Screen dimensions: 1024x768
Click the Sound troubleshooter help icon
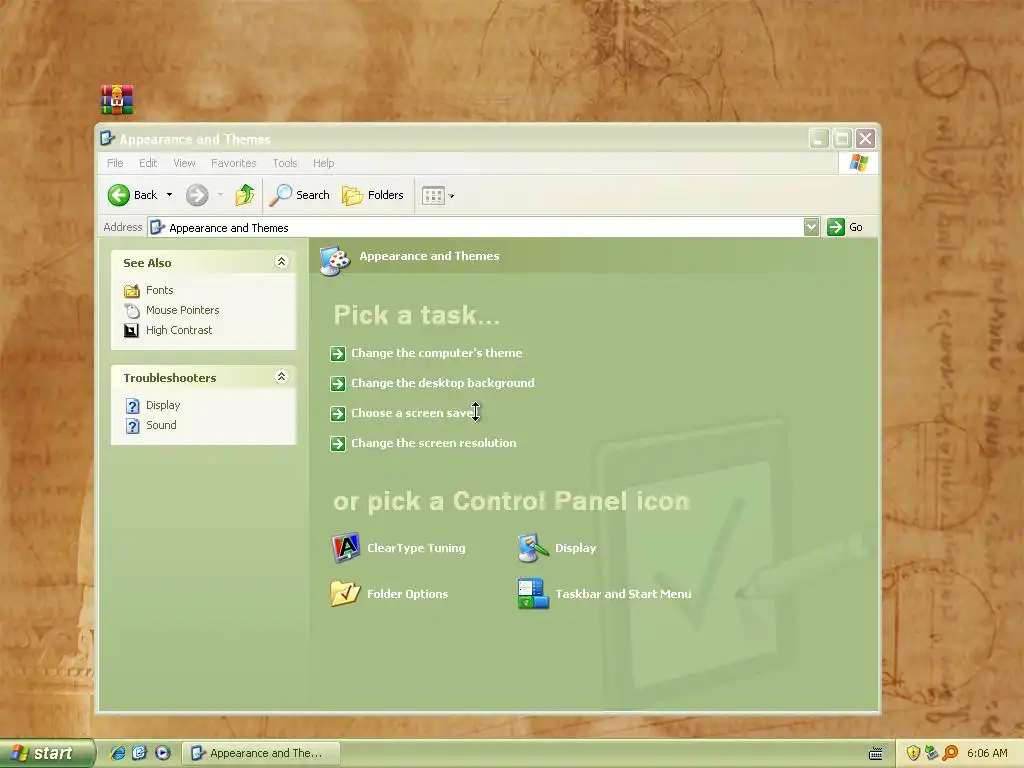(133, 426)
